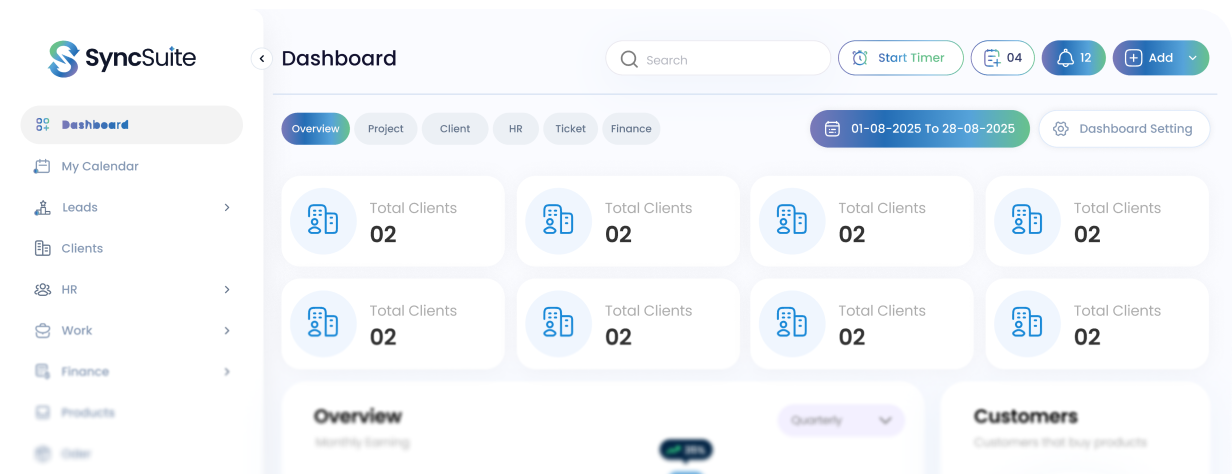Screen dimensions: 1232x474
Task: Switch to the Project tab
Action: (x=385, y=129)
